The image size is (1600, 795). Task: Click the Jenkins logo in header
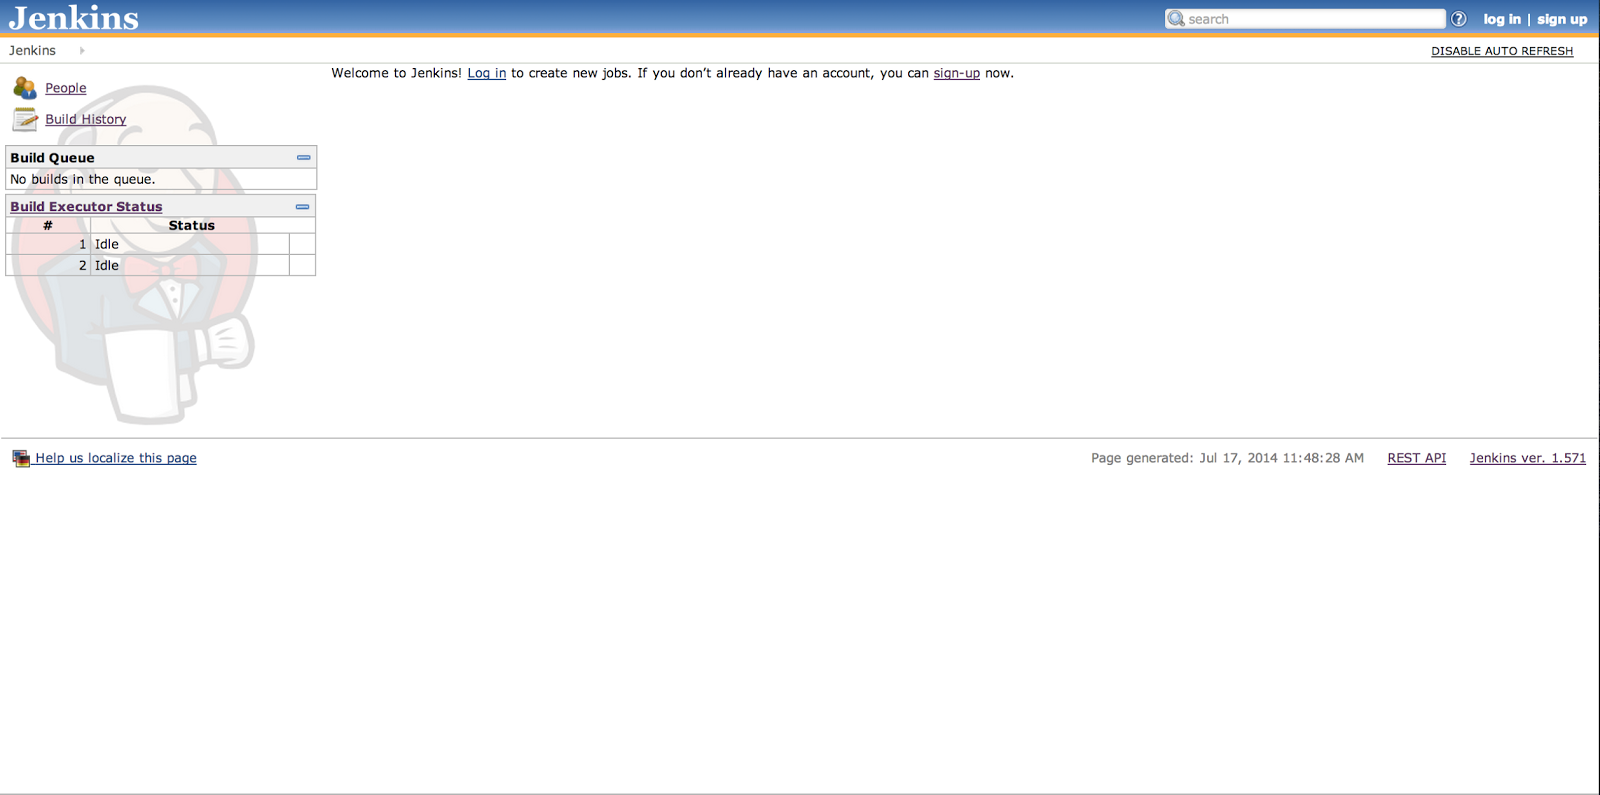coord(74,18)
